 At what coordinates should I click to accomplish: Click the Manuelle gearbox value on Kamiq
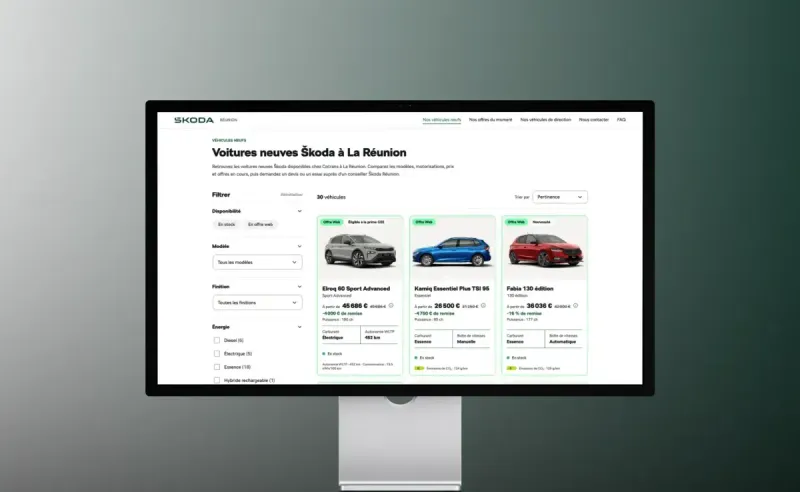tap(466, 342)
